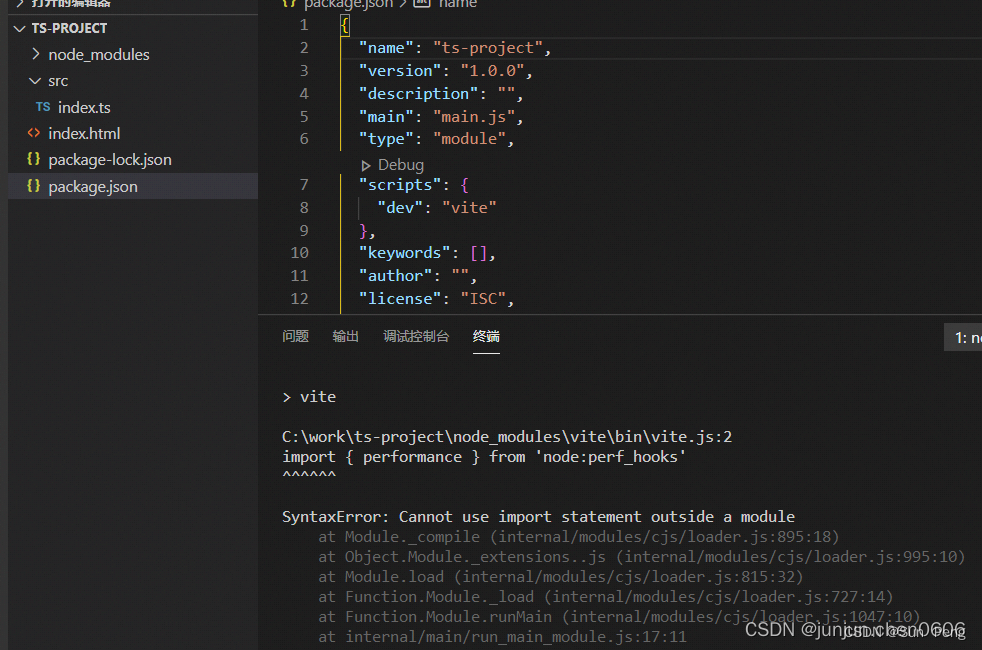
Task: Click the "> vite" command line in terminal
Action: tap(309, 397)
